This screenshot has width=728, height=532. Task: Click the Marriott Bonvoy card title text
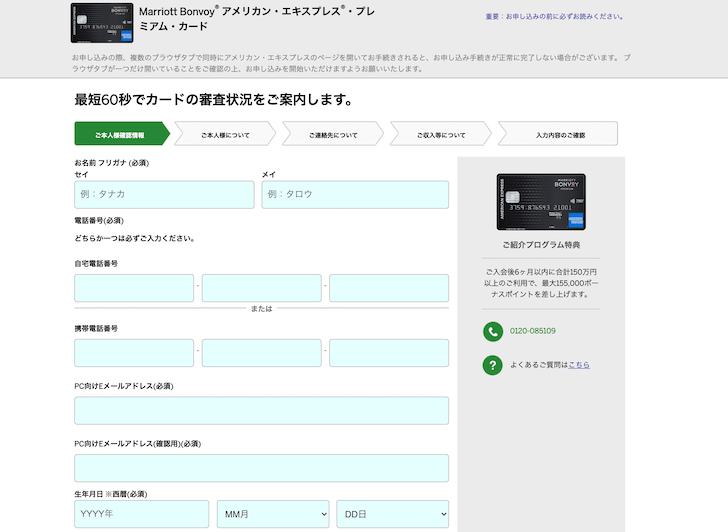click(257, 19)
